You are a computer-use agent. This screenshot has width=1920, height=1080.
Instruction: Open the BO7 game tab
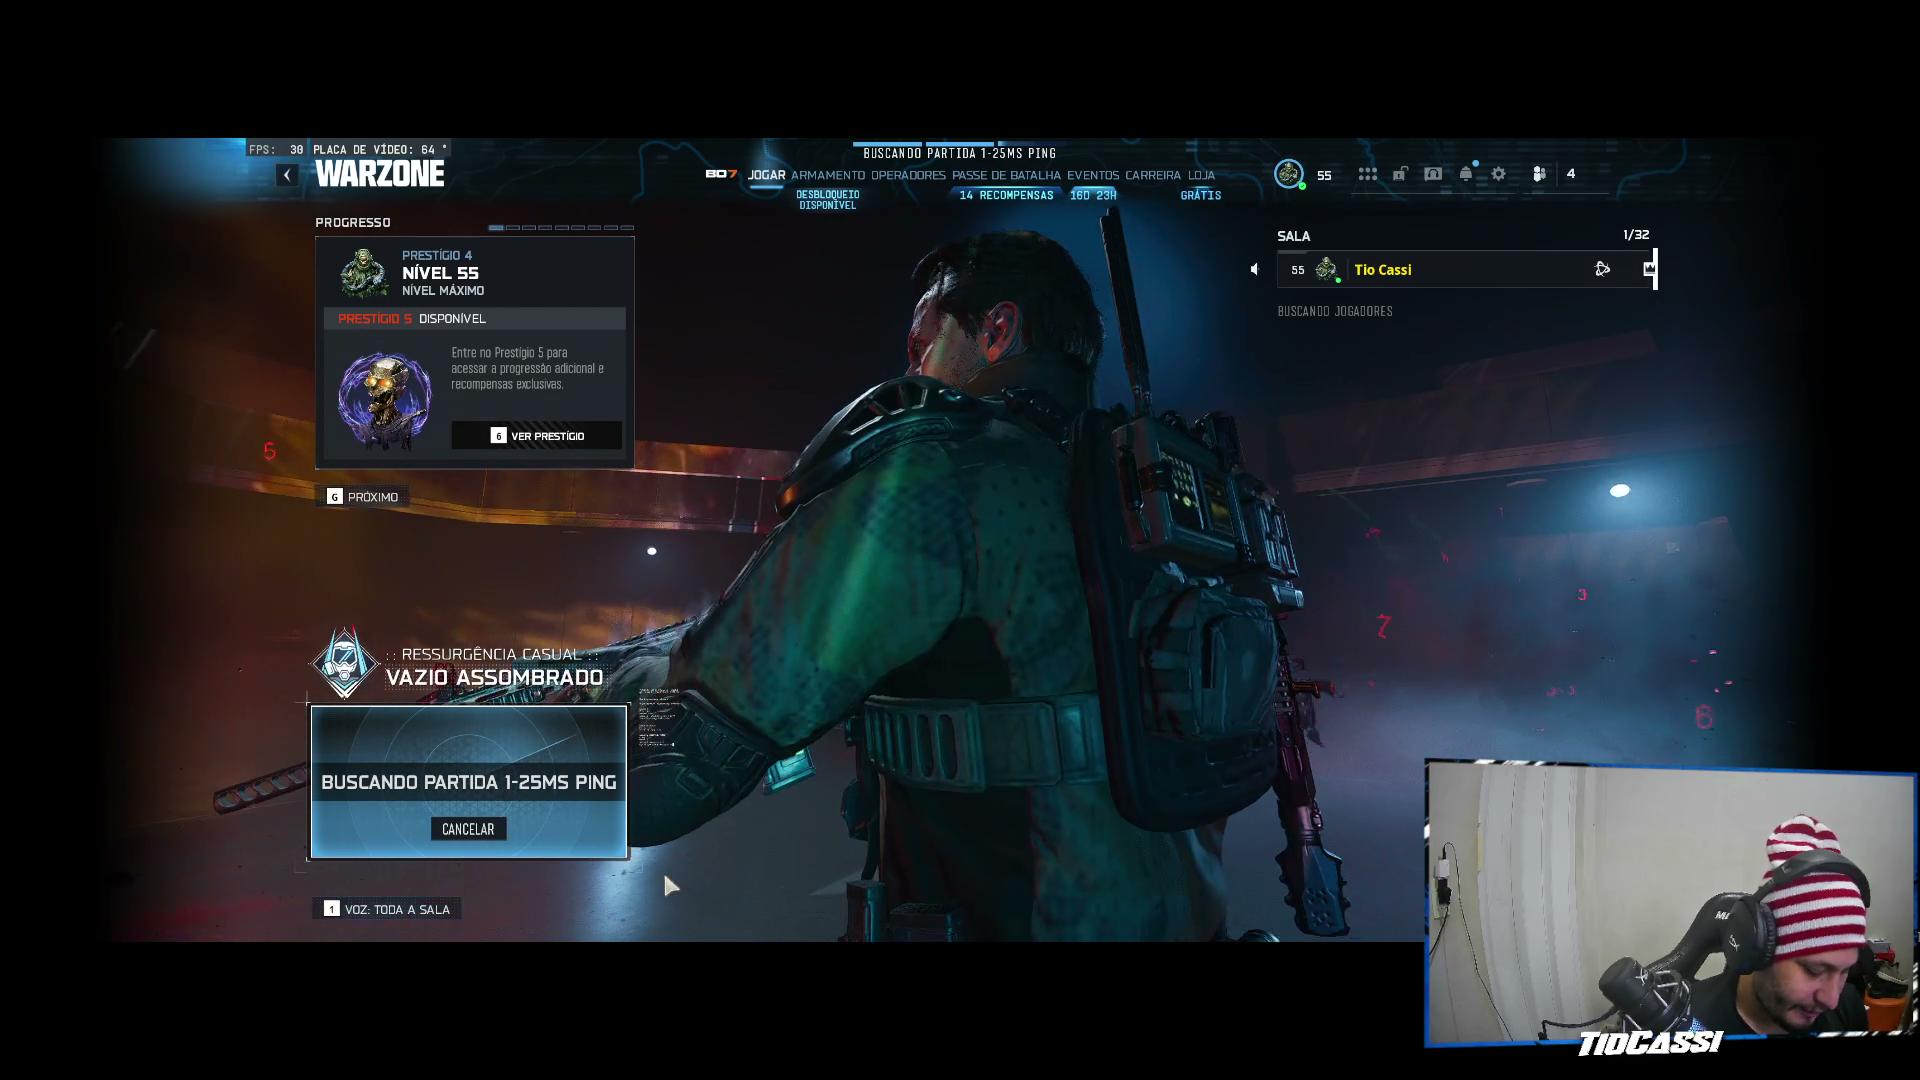click(720, 174)
